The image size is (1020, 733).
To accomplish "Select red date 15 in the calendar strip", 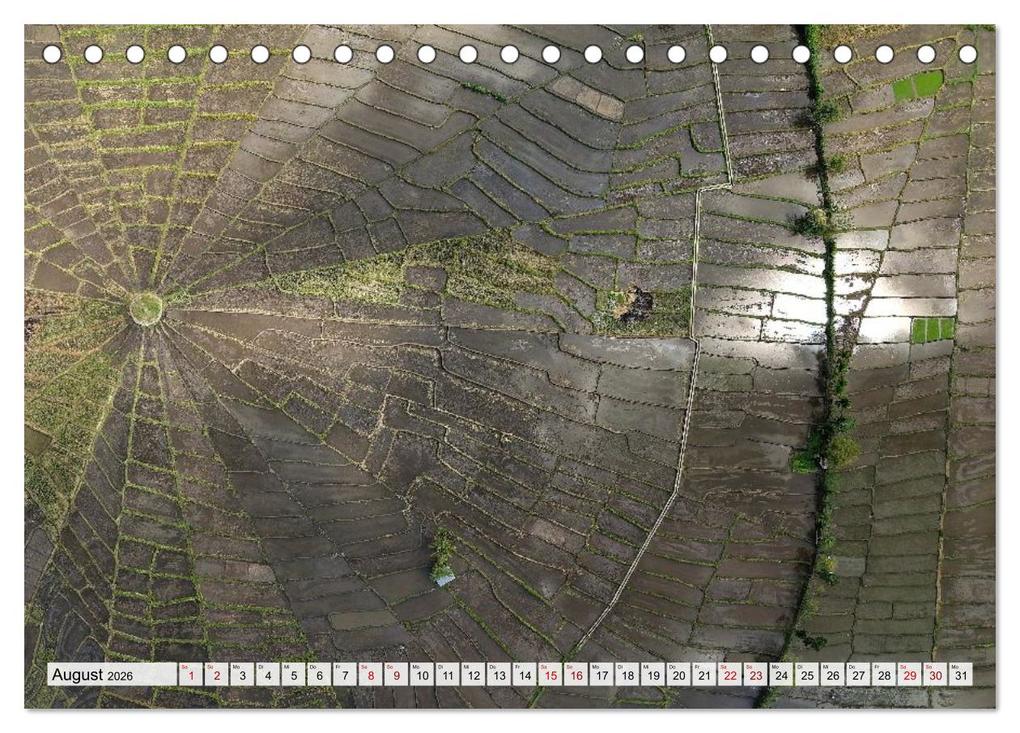I will (x=550, y=675).
